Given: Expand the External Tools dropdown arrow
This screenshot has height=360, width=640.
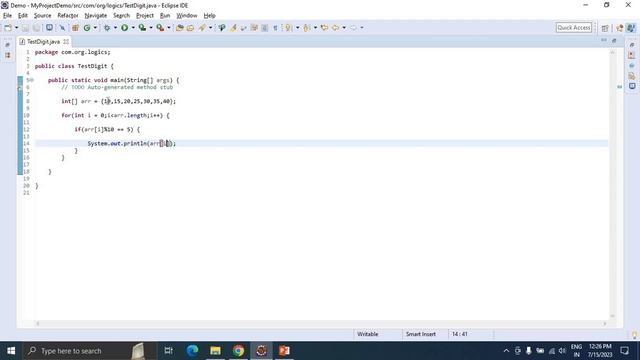Looking at the screenshot, I should point(169,28).
